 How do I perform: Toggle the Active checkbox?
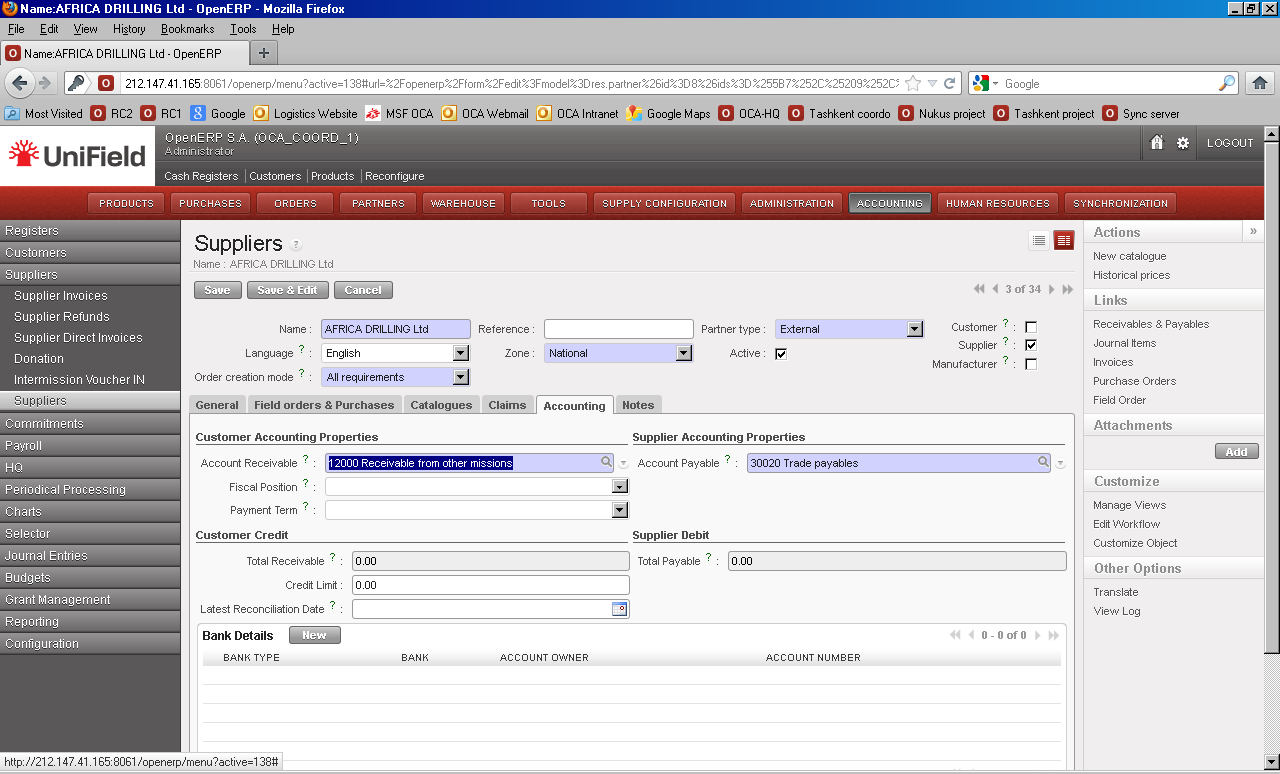pyautogui.click(x=781, y=354)
